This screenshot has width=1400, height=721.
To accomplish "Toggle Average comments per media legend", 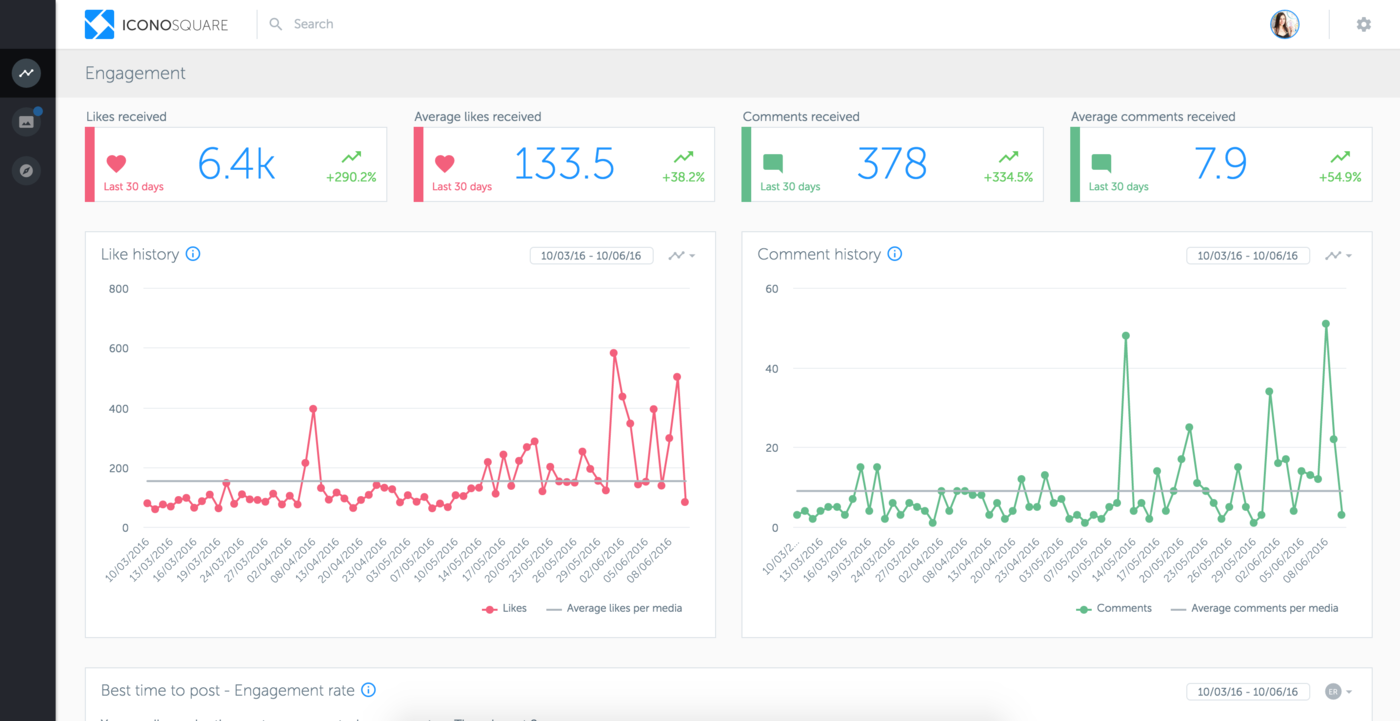I will [x=1254, y=608].
